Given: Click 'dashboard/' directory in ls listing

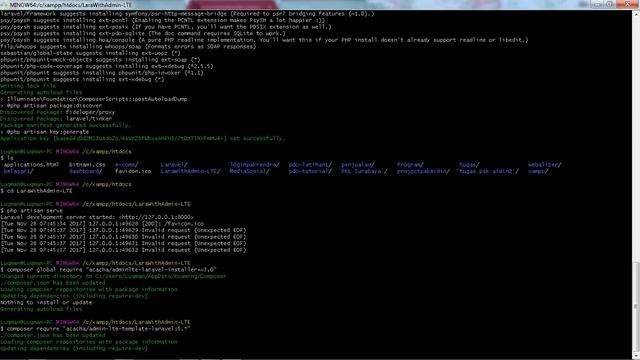Looking at the screenshot, I should click(85, 171).
